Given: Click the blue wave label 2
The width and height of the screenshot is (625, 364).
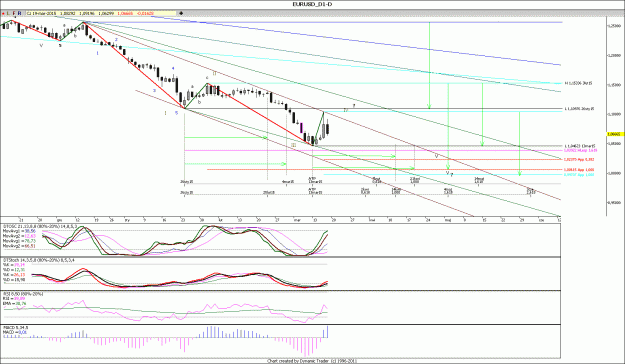Looking at the screenshot, I should coord(116,39).
